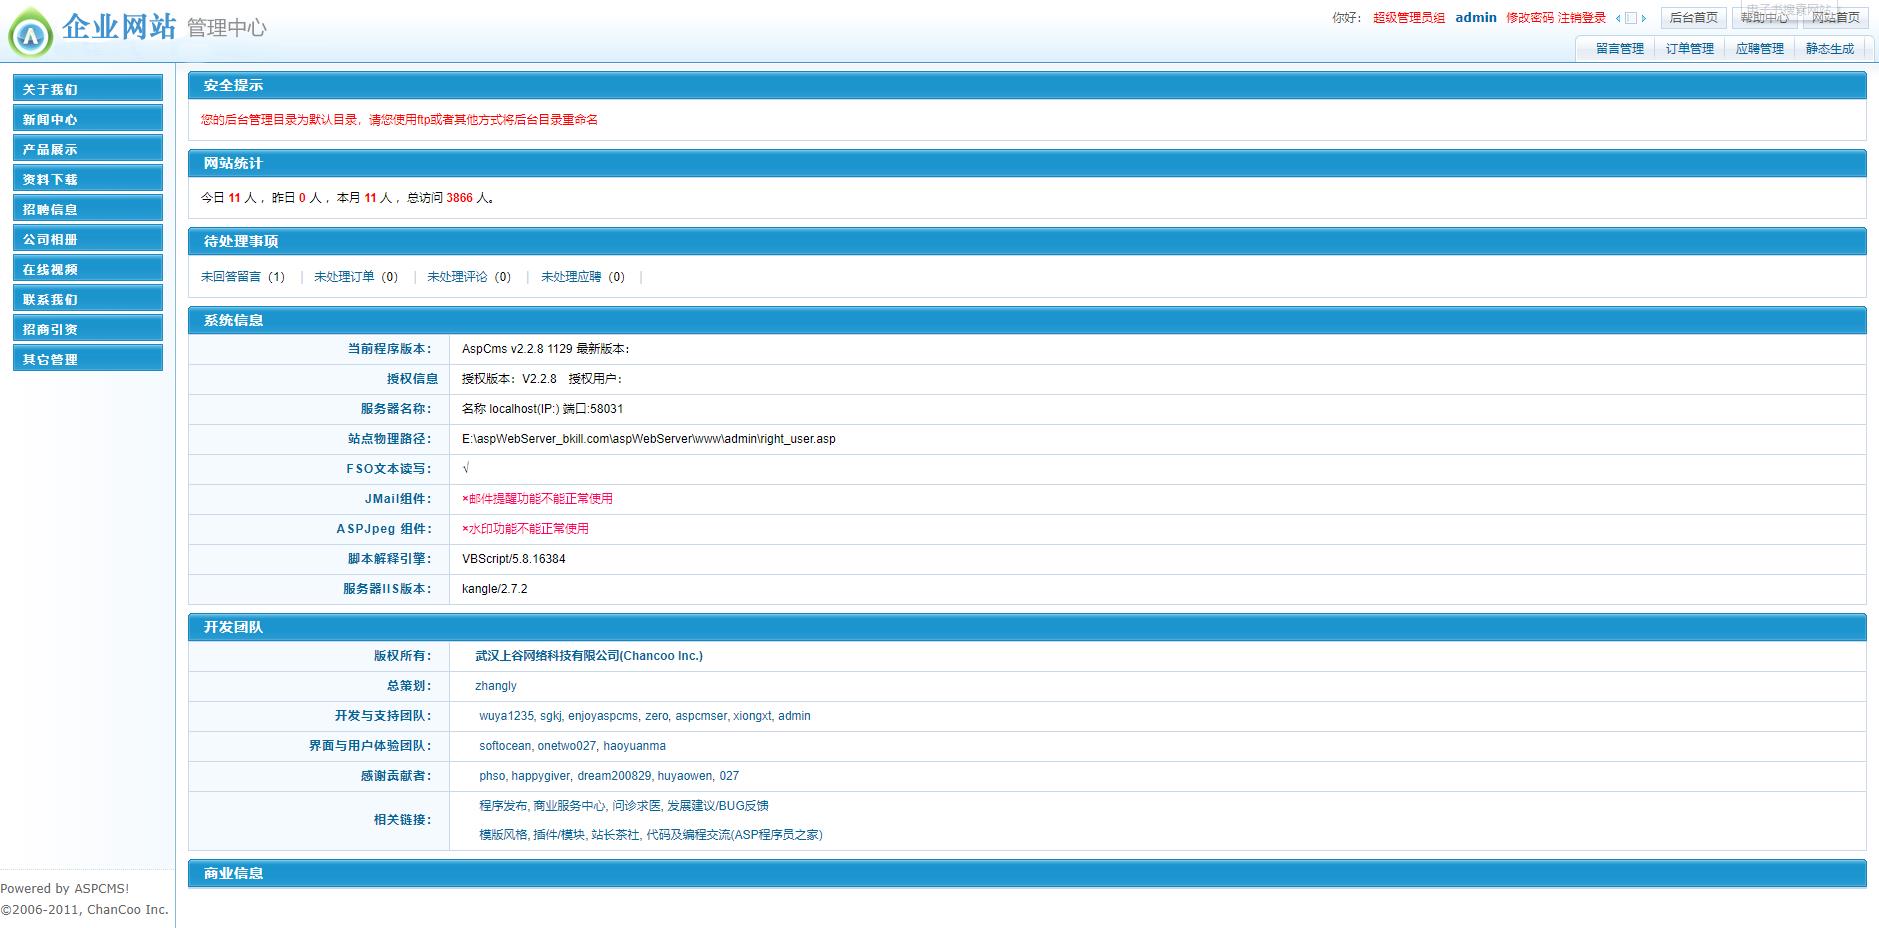Screen dimensions: 1879x928
Task: Open the 产品展示 sidebar menu
Action: click(88, 148)
